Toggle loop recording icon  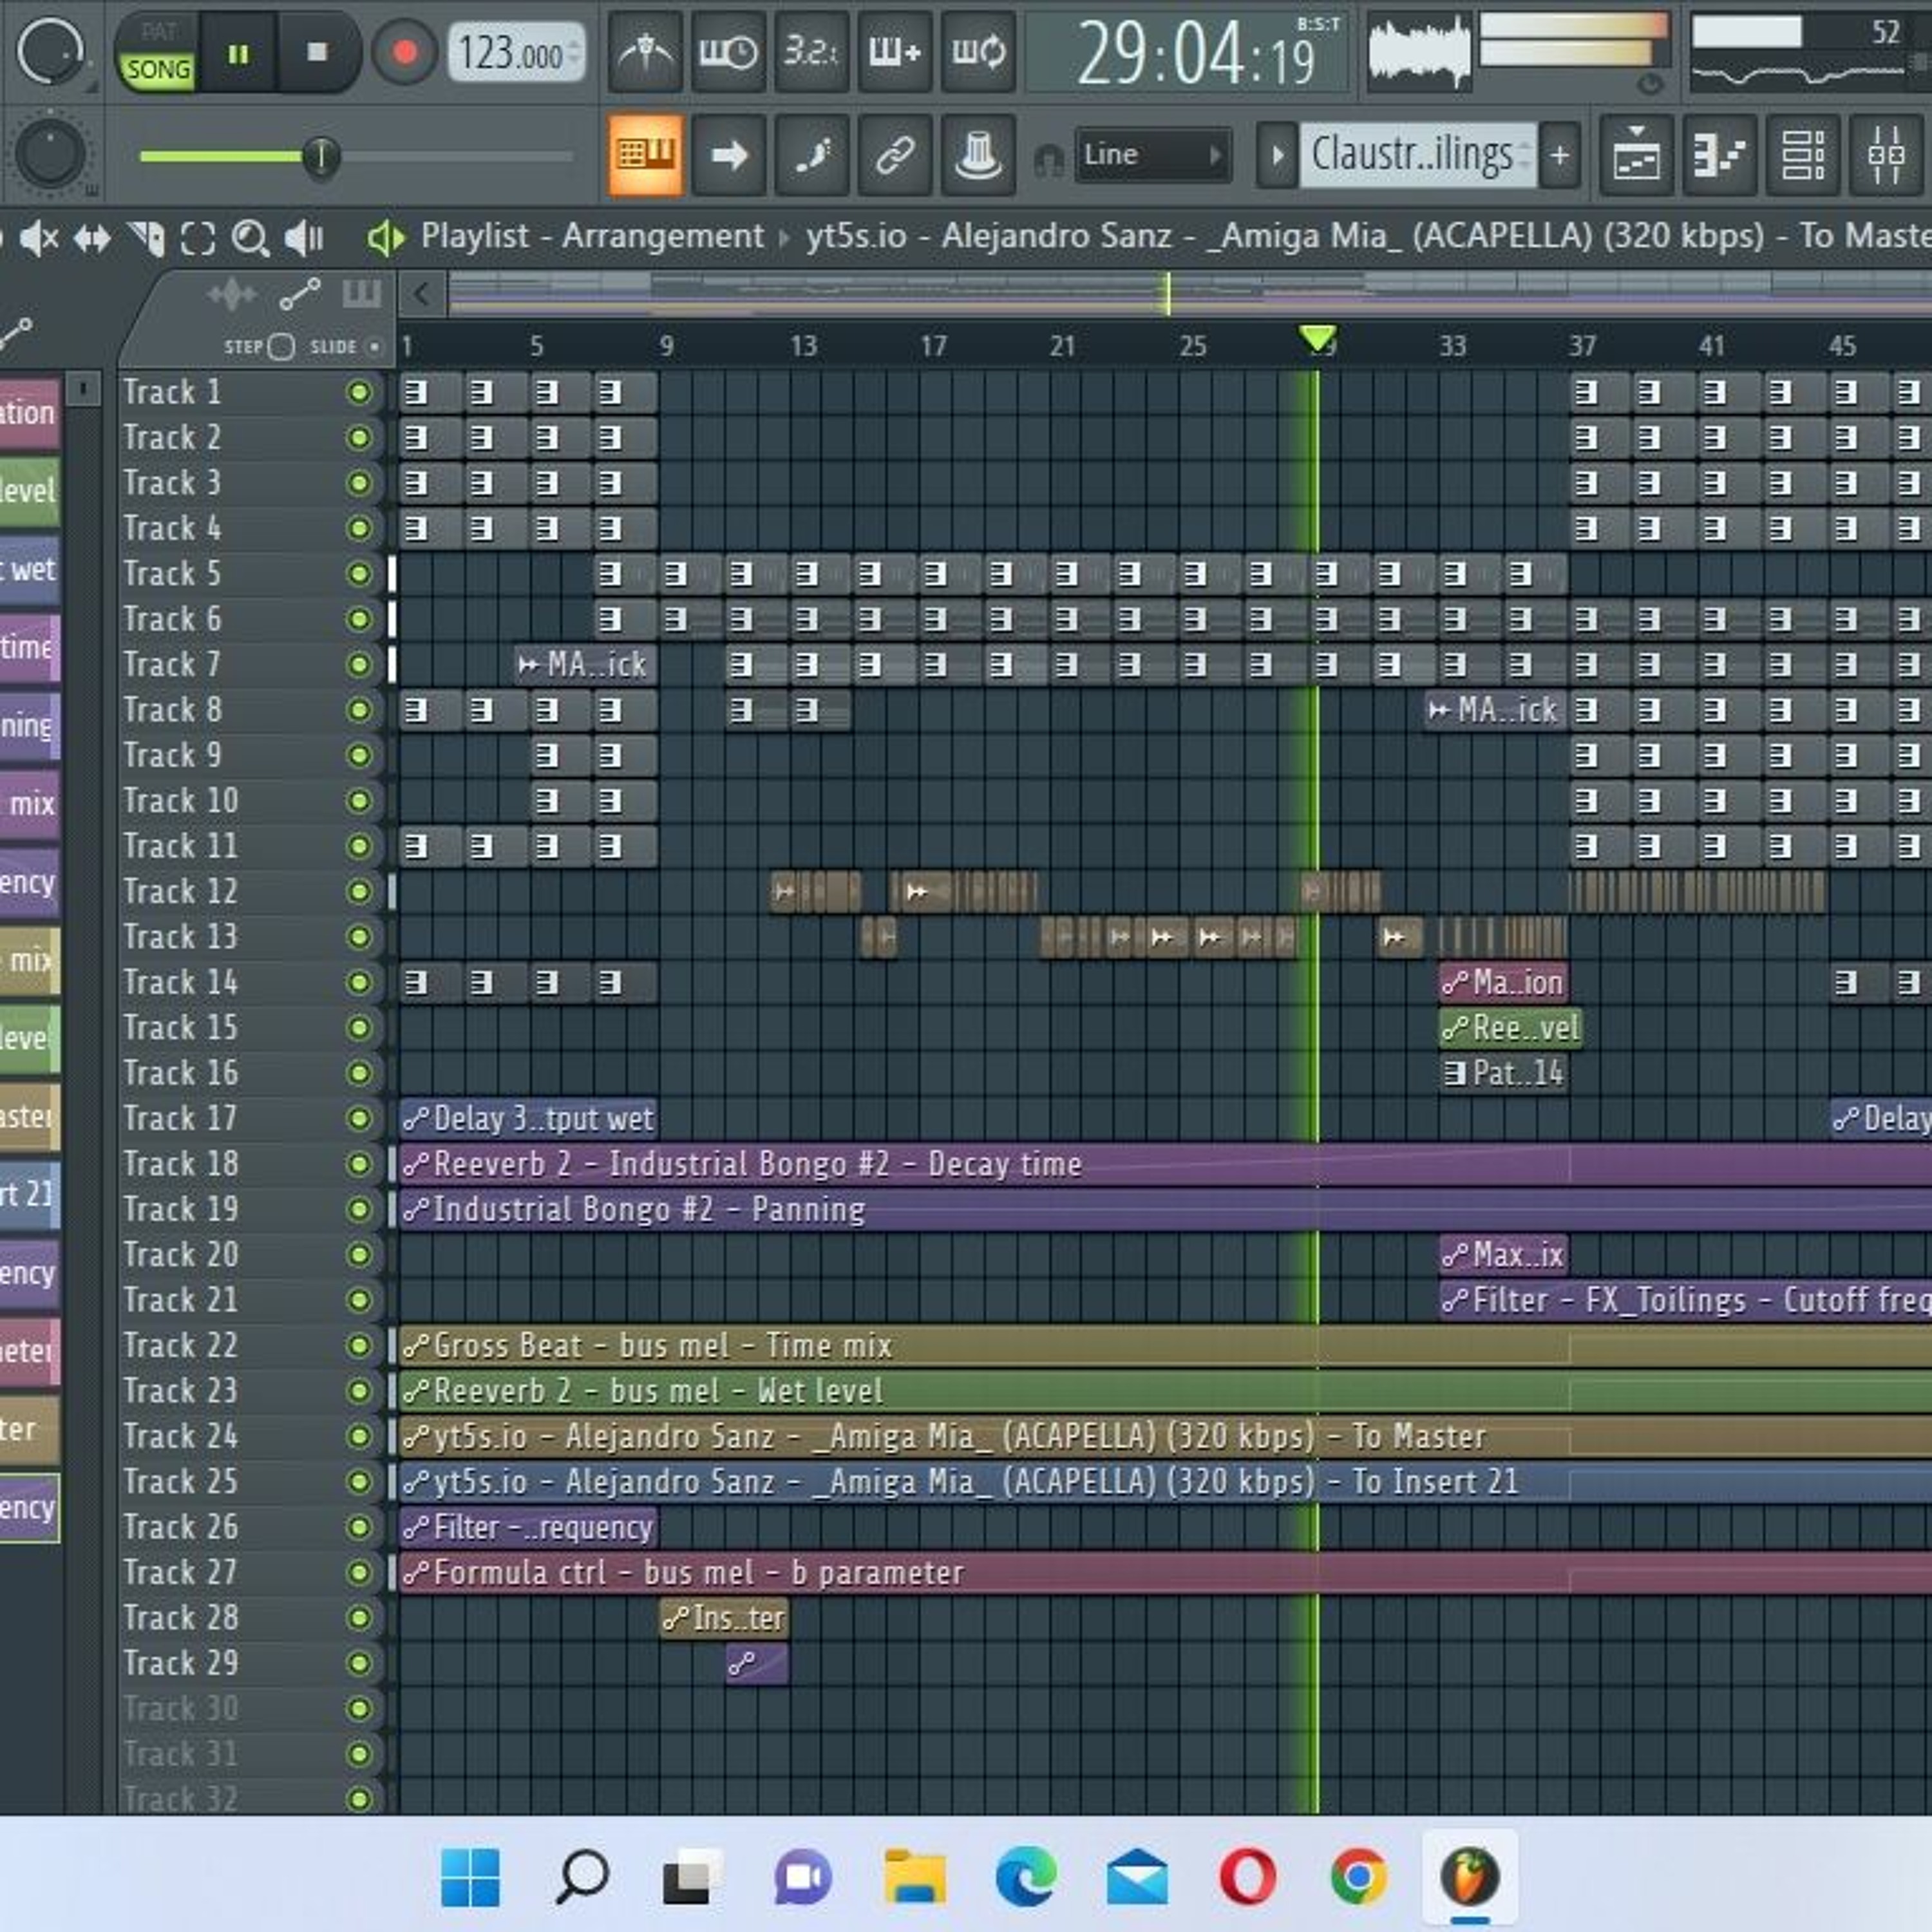[978, 52]
